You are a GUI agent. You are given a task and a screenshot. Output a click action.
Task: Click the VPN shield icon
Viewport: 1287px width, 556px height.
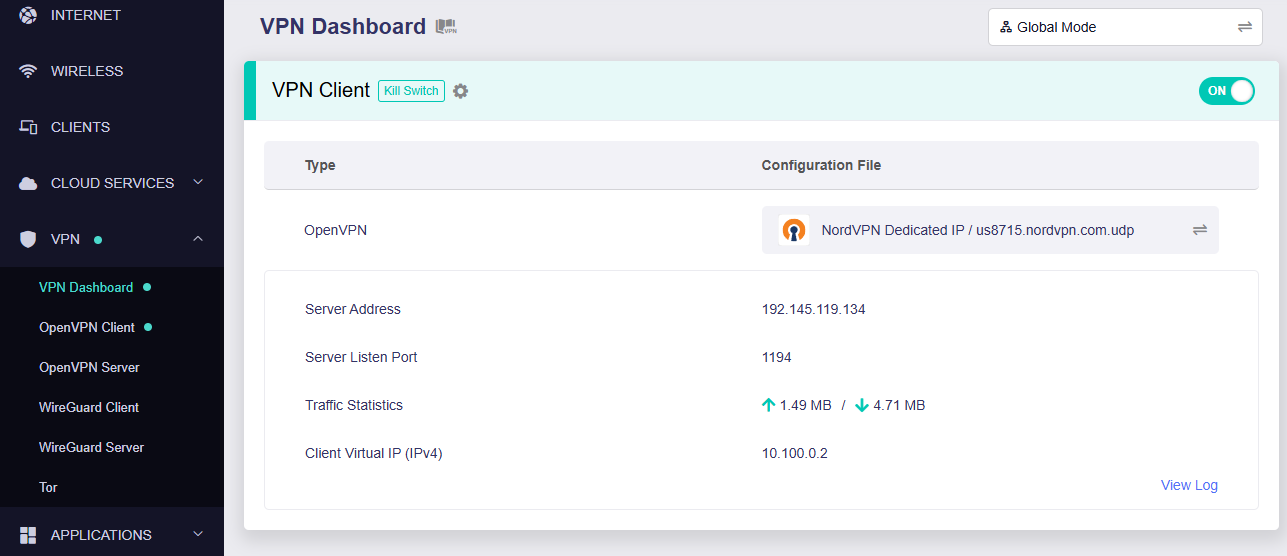28,239
